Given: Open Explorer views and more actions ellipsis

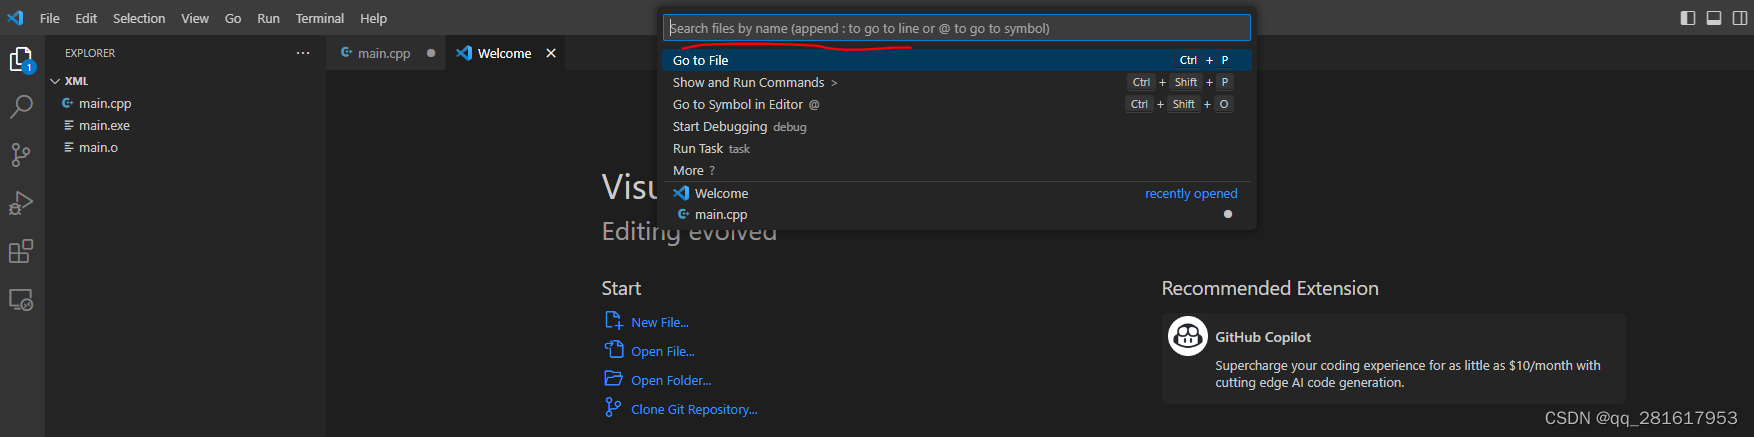Looking at the screenshot, I should [x=303, y=53].
